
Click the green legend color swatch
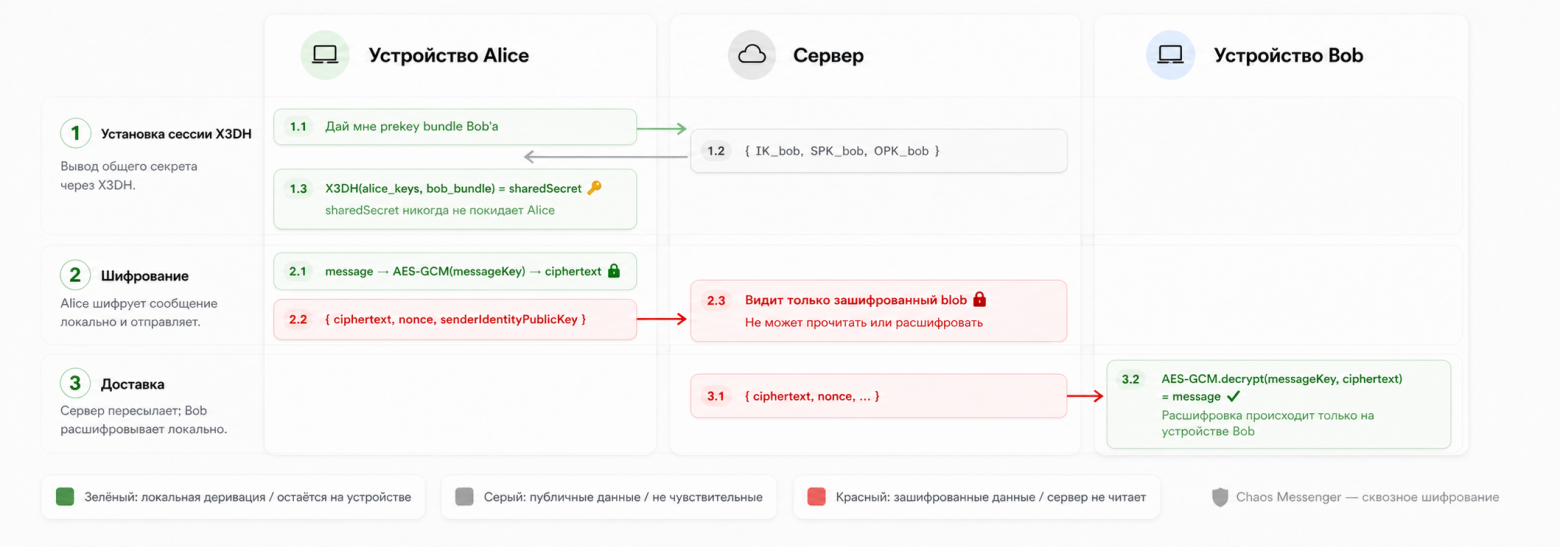click(65, 497)
